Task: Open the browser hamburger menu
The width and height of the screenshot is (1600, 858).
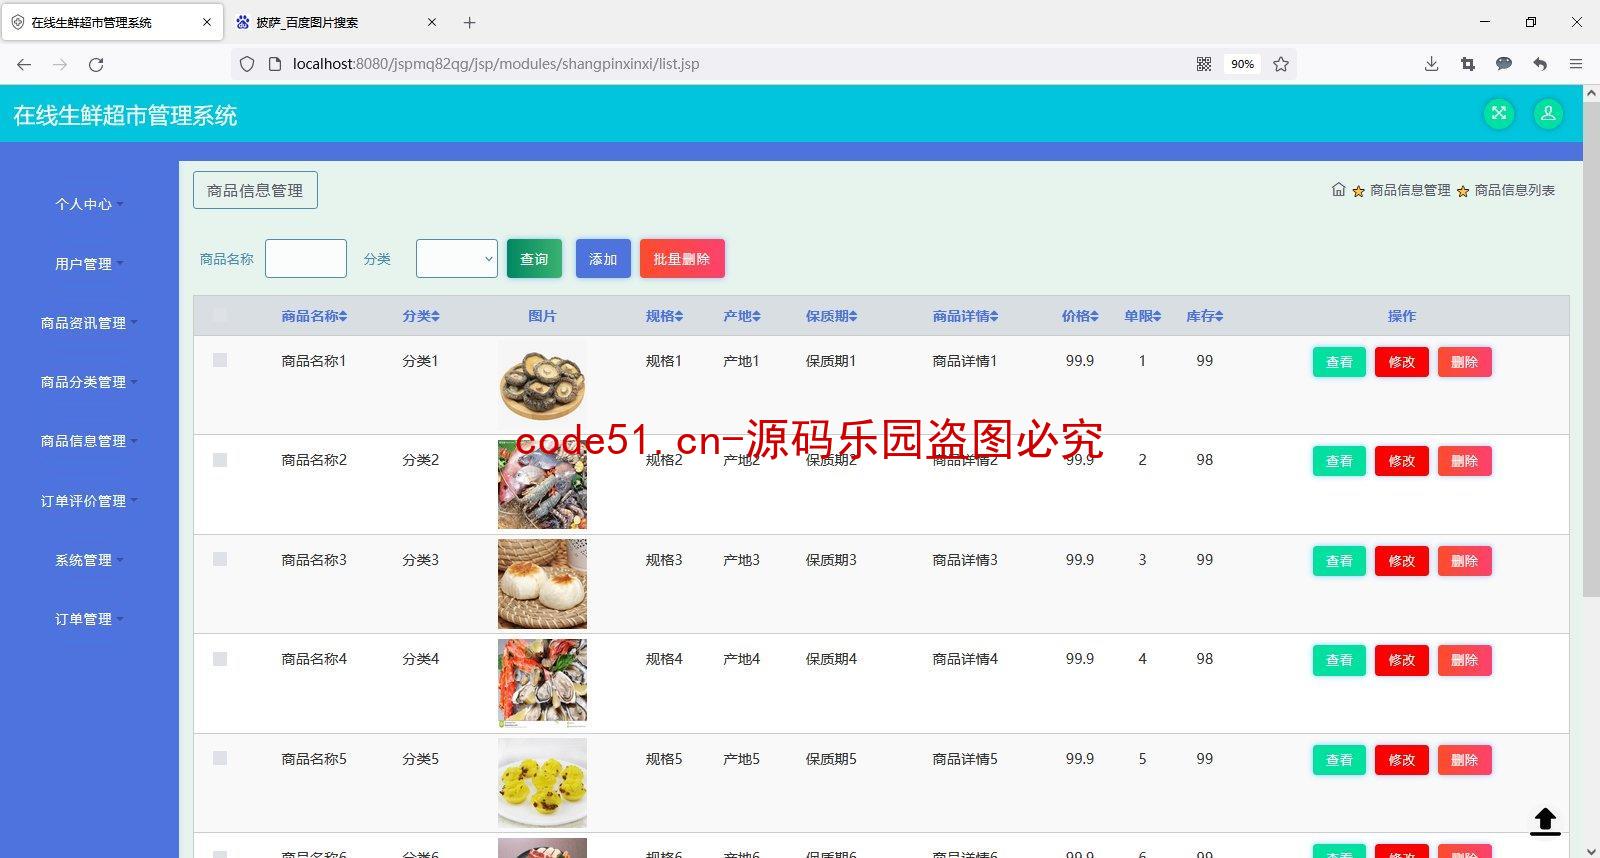Action: click(x=1576, y=64)
